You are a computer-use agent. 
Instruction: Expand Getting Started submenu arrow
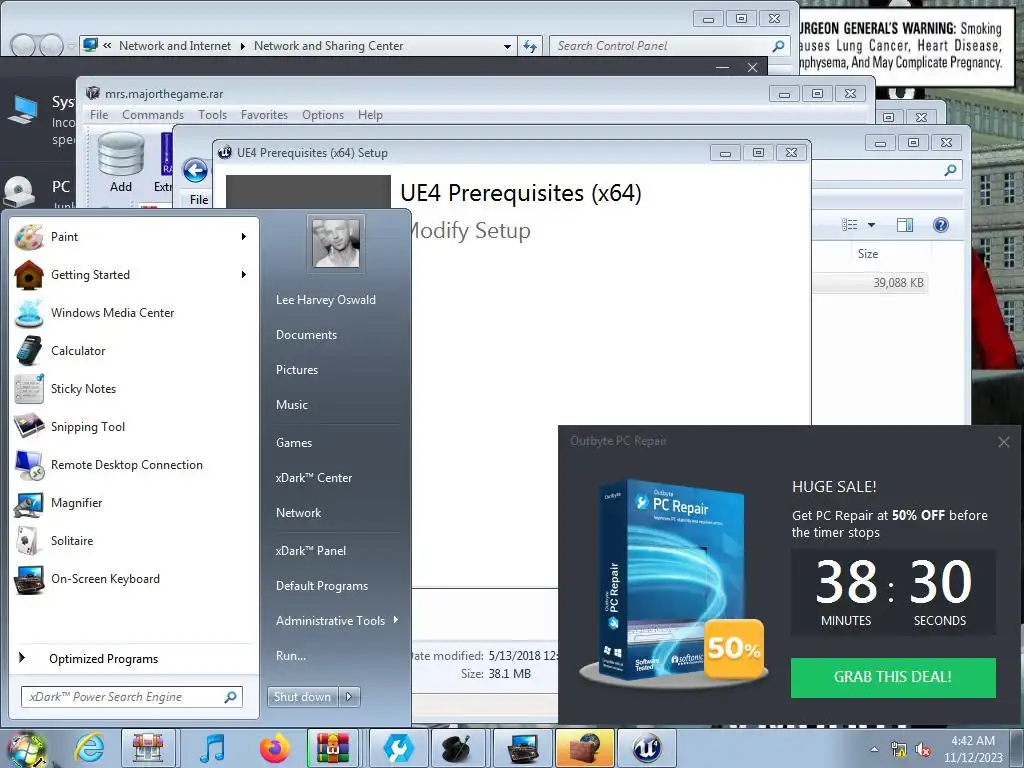click(x=244, y=274)
